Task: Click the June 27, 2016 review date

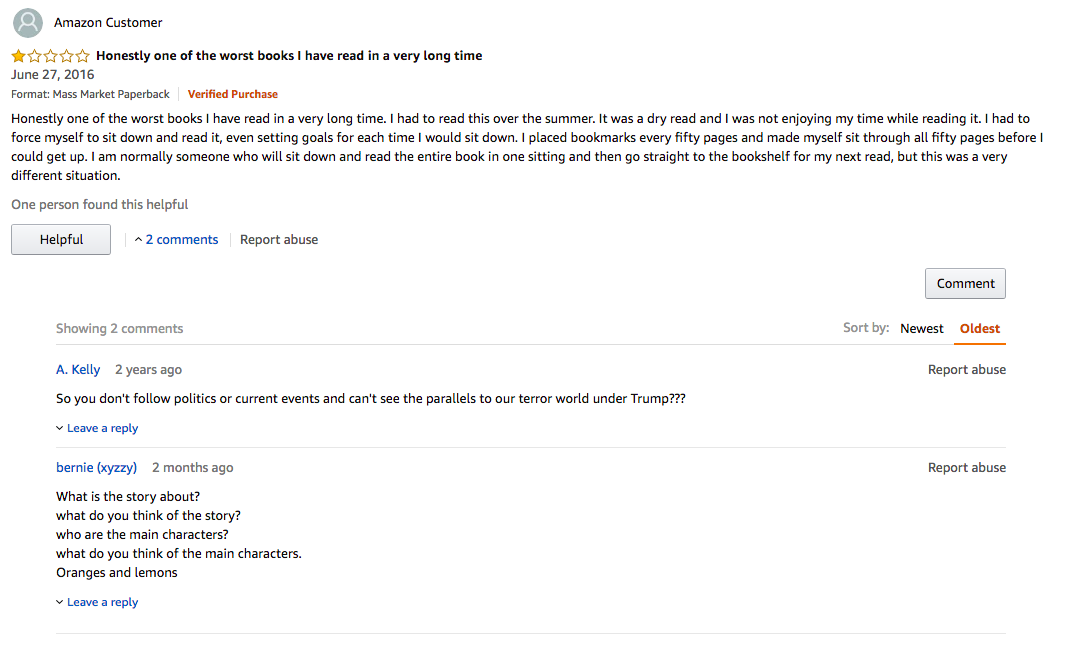Action: 53,75
